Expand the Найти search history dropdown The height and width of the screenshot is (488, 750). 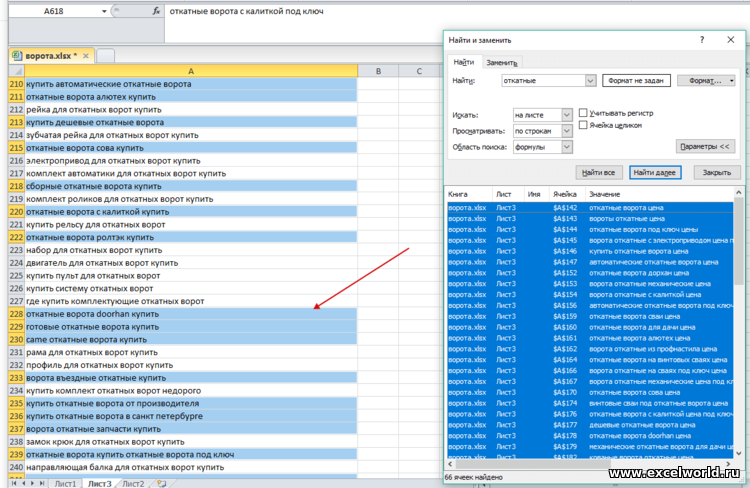pos(590,80)
